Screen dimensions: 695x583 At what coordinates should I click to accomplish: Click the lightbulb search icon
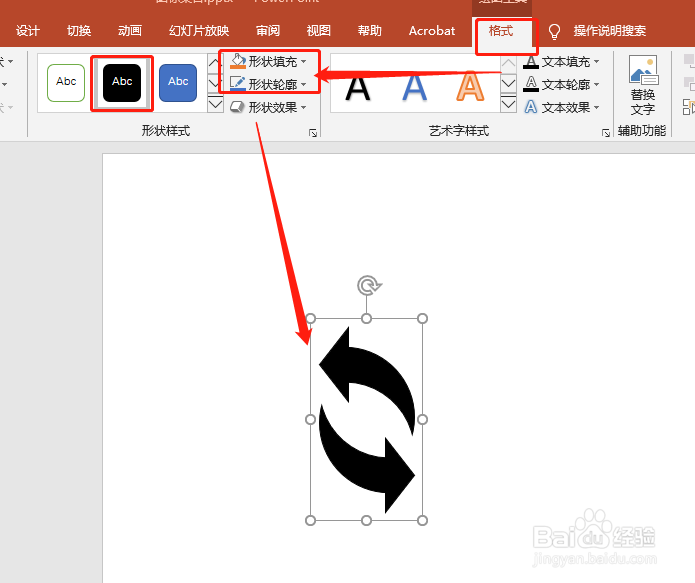point(554,31)
